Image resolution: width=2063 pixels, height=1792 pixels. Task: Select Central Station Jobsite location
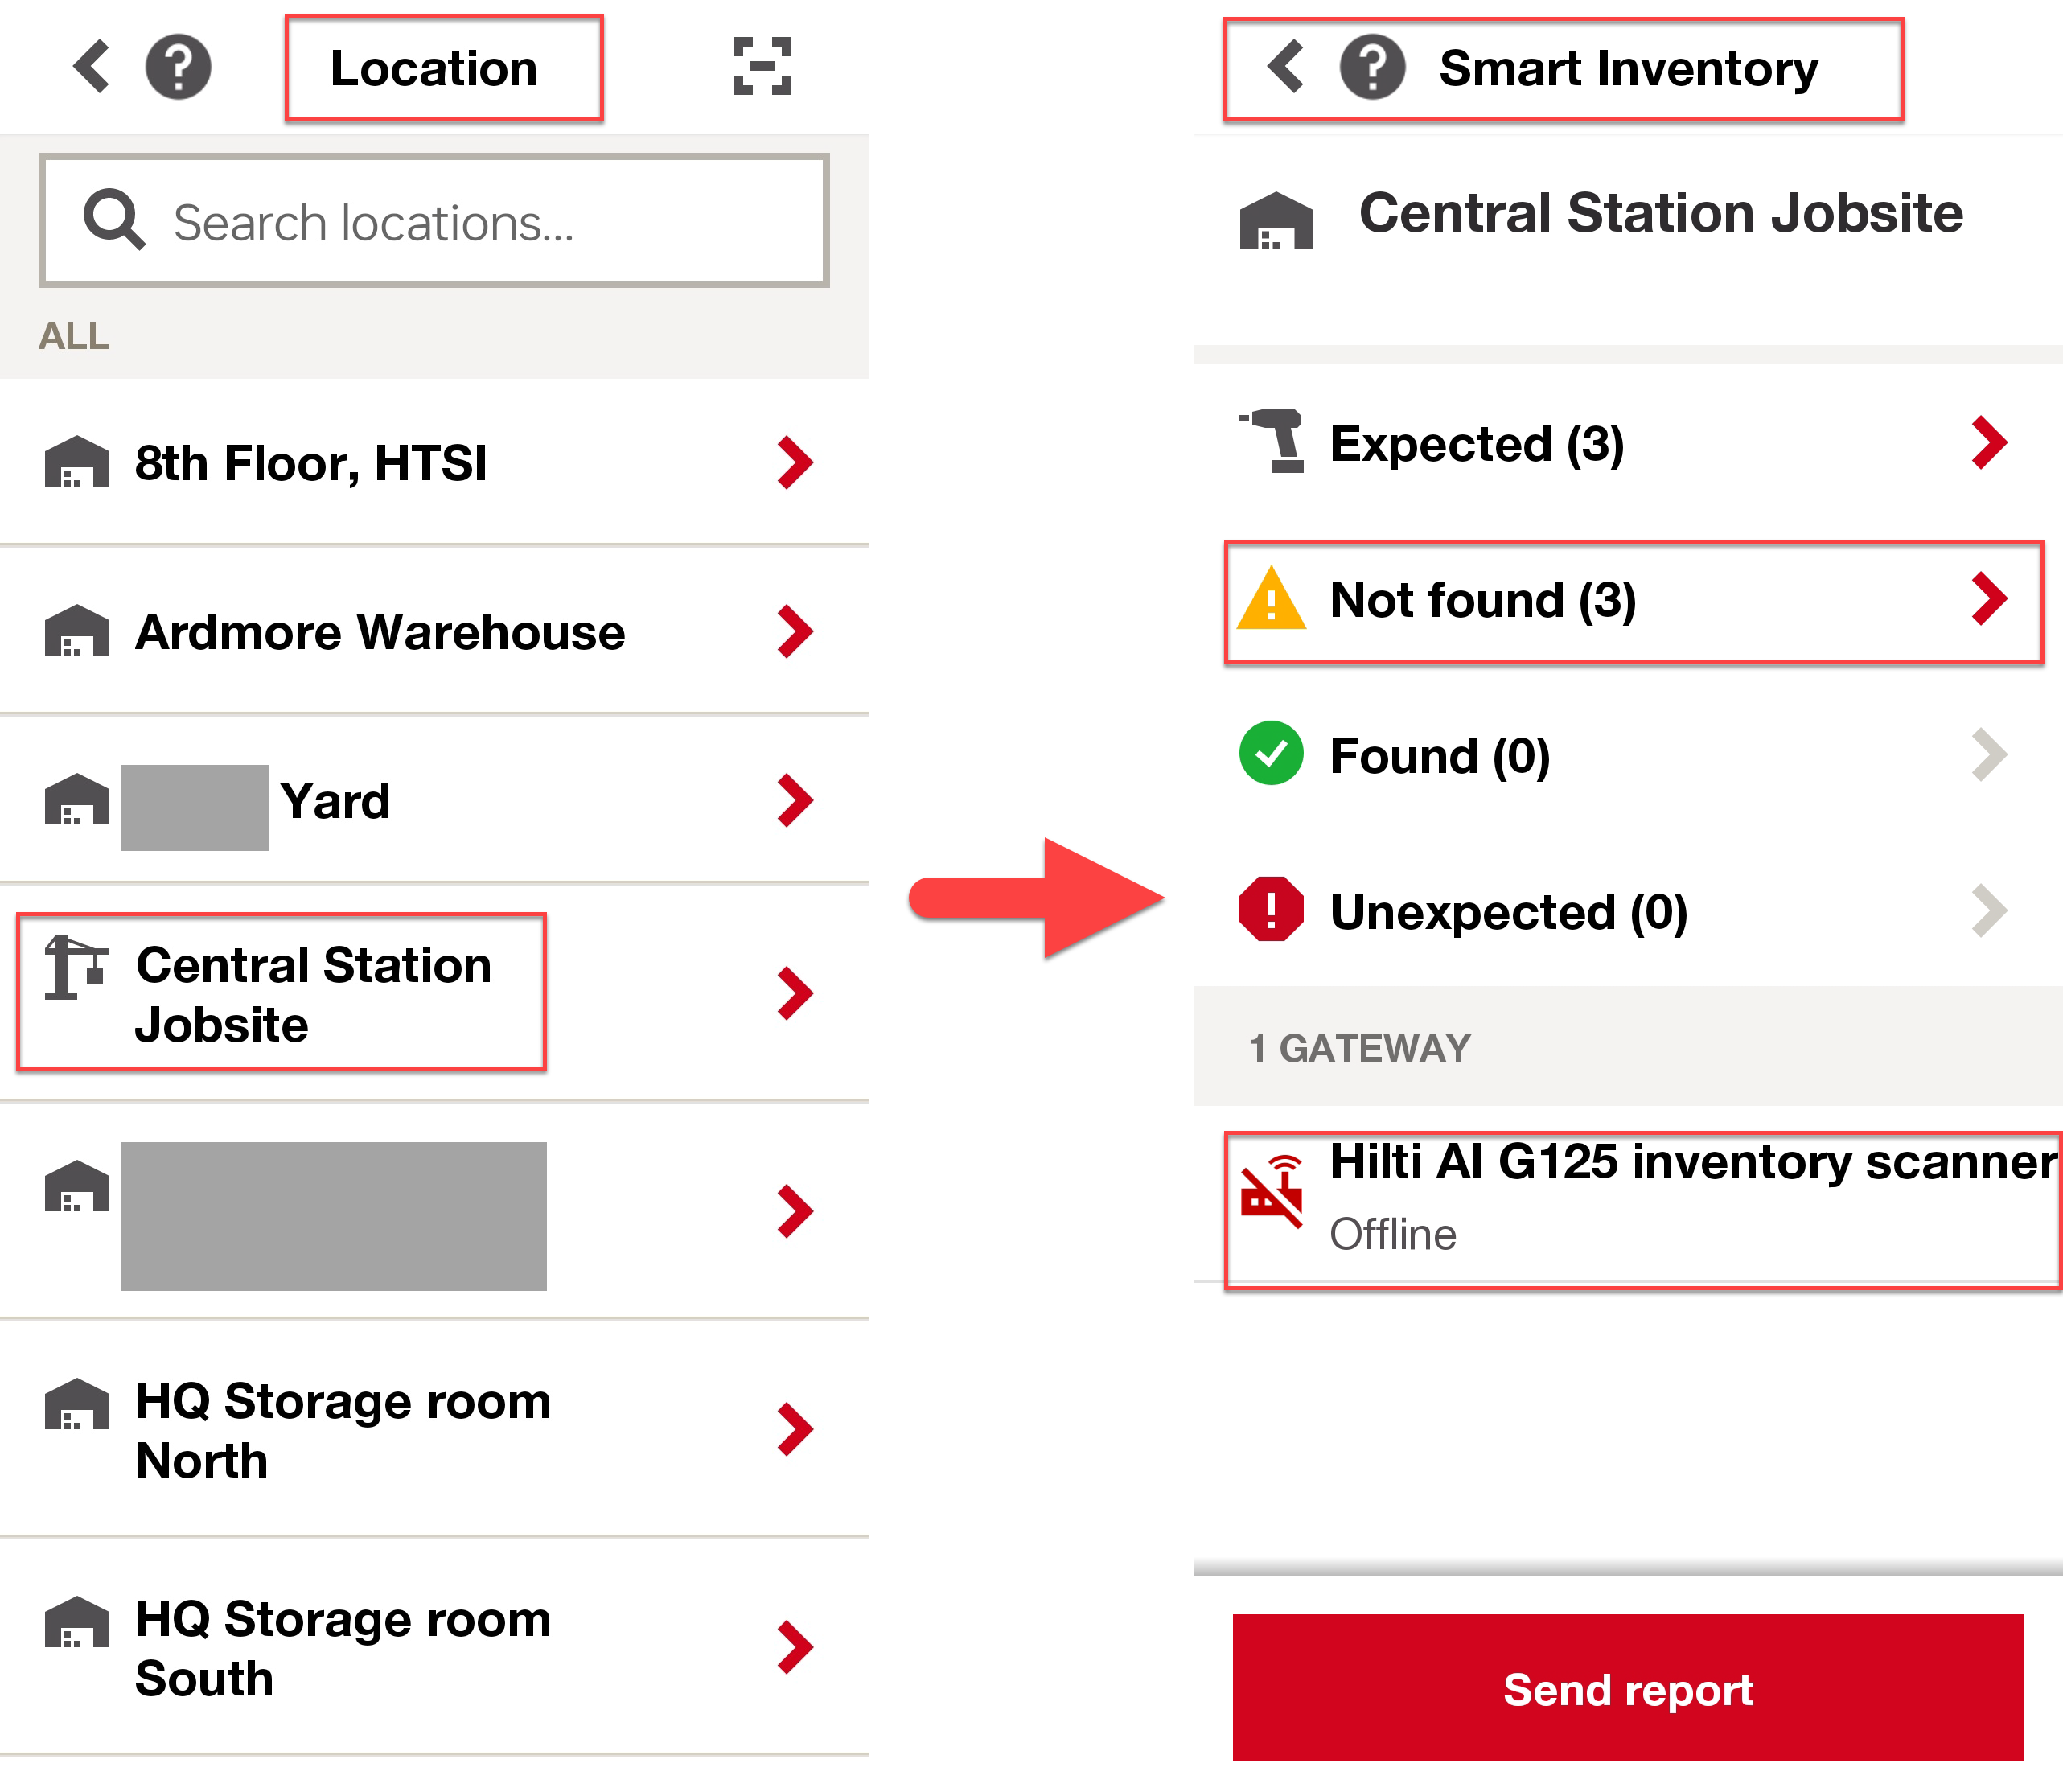point(434,993)
